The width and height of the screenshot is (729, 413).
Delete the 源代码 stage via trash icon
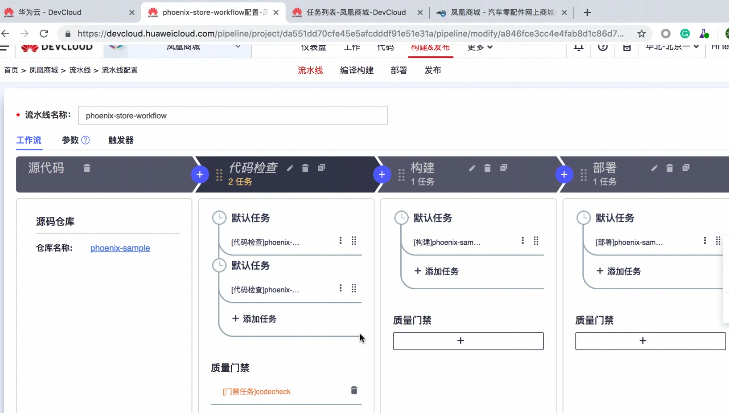(86, 168)
